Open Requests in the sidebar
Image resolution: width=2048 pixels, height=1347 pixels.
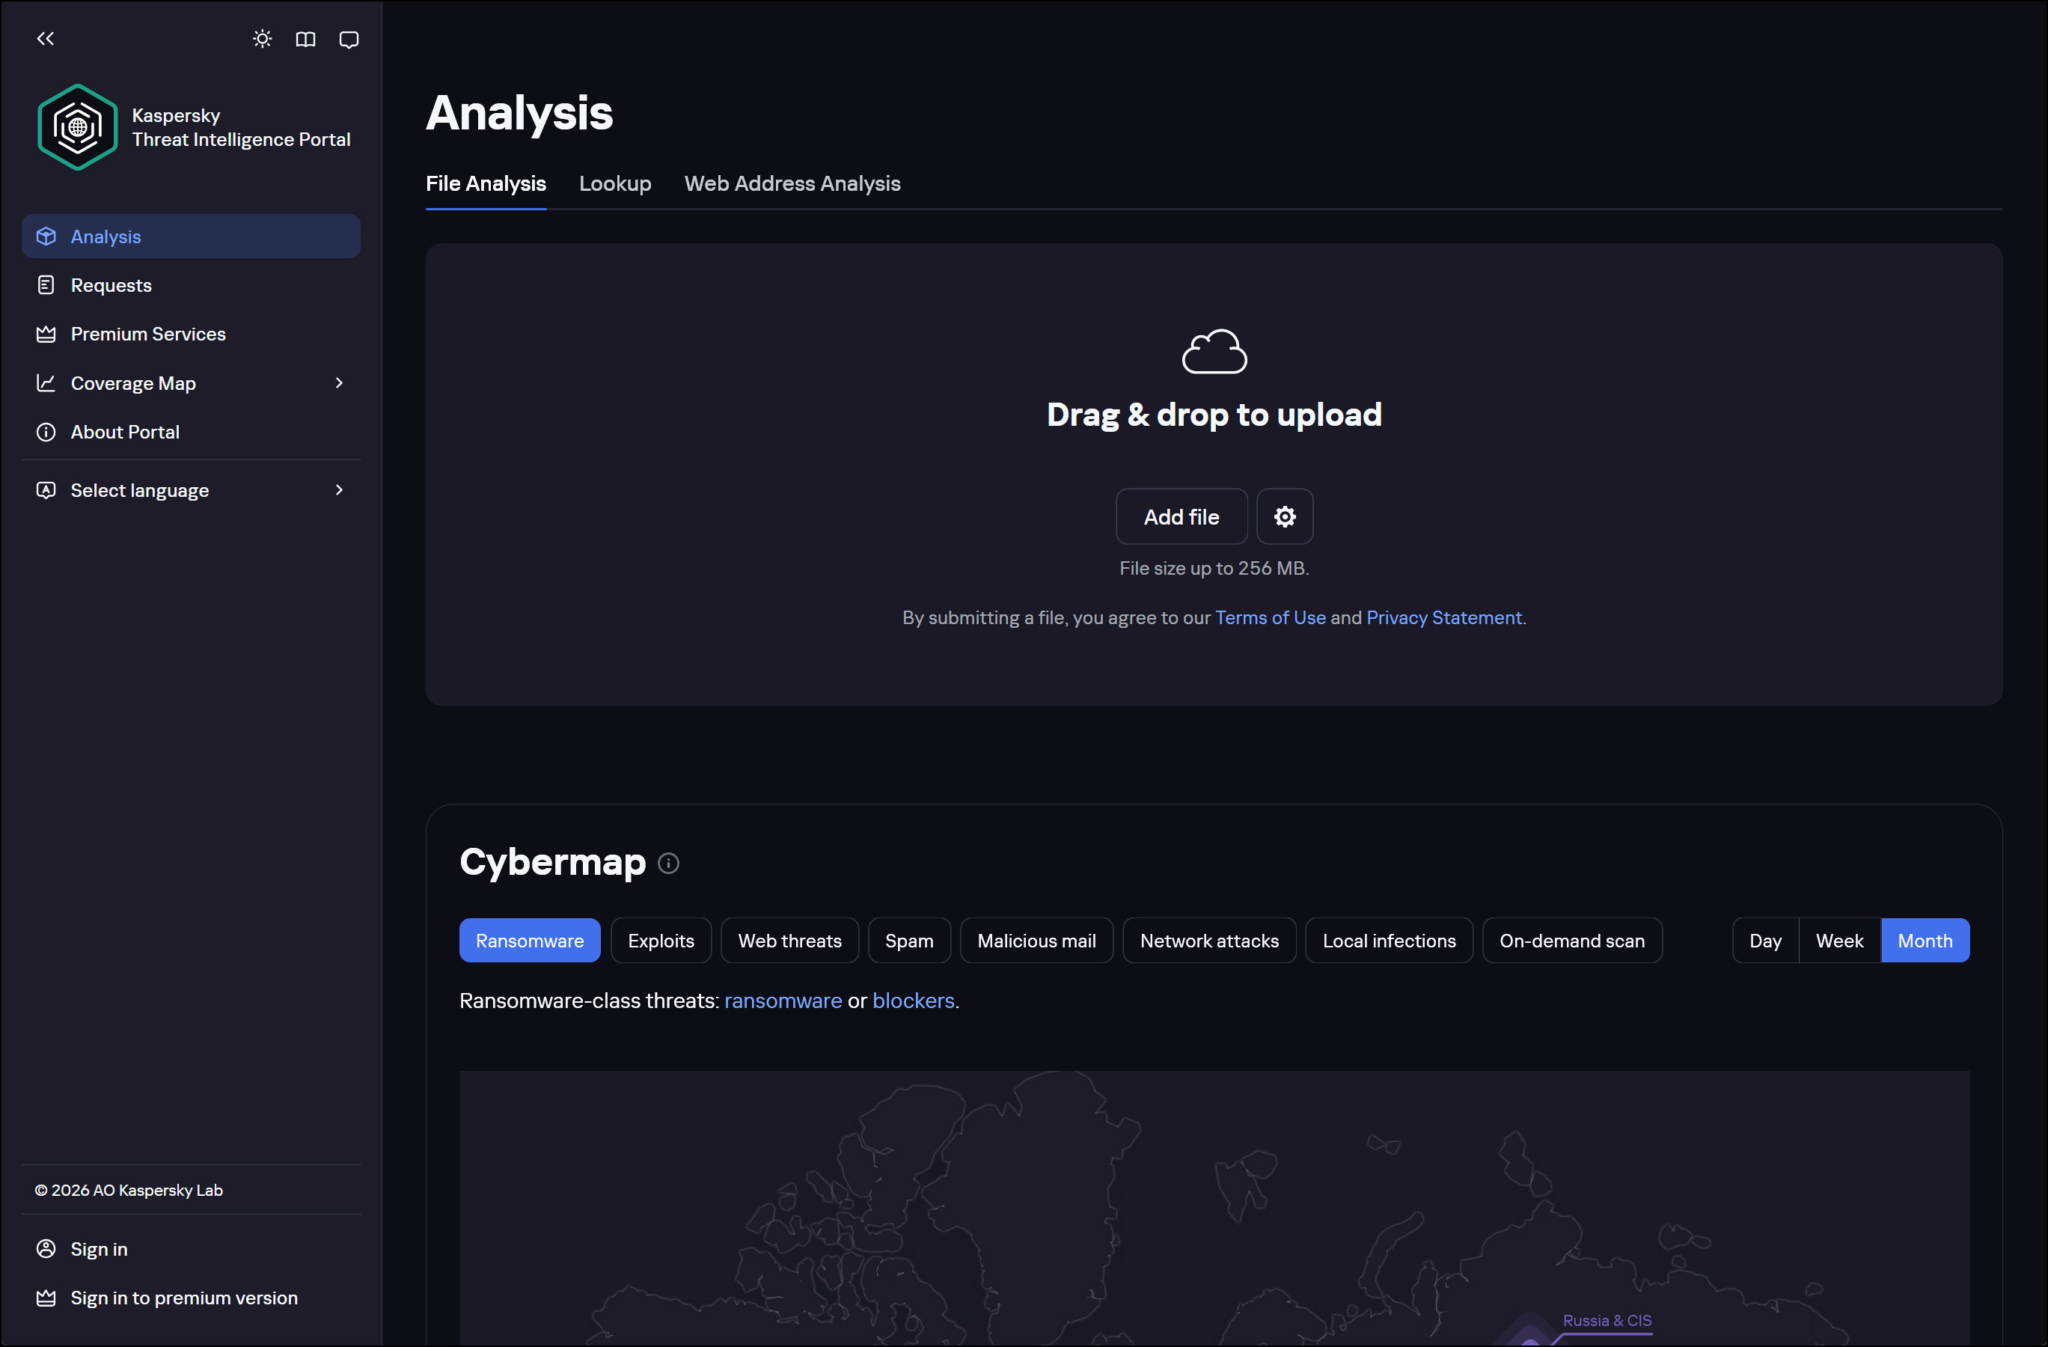[191, 285]
